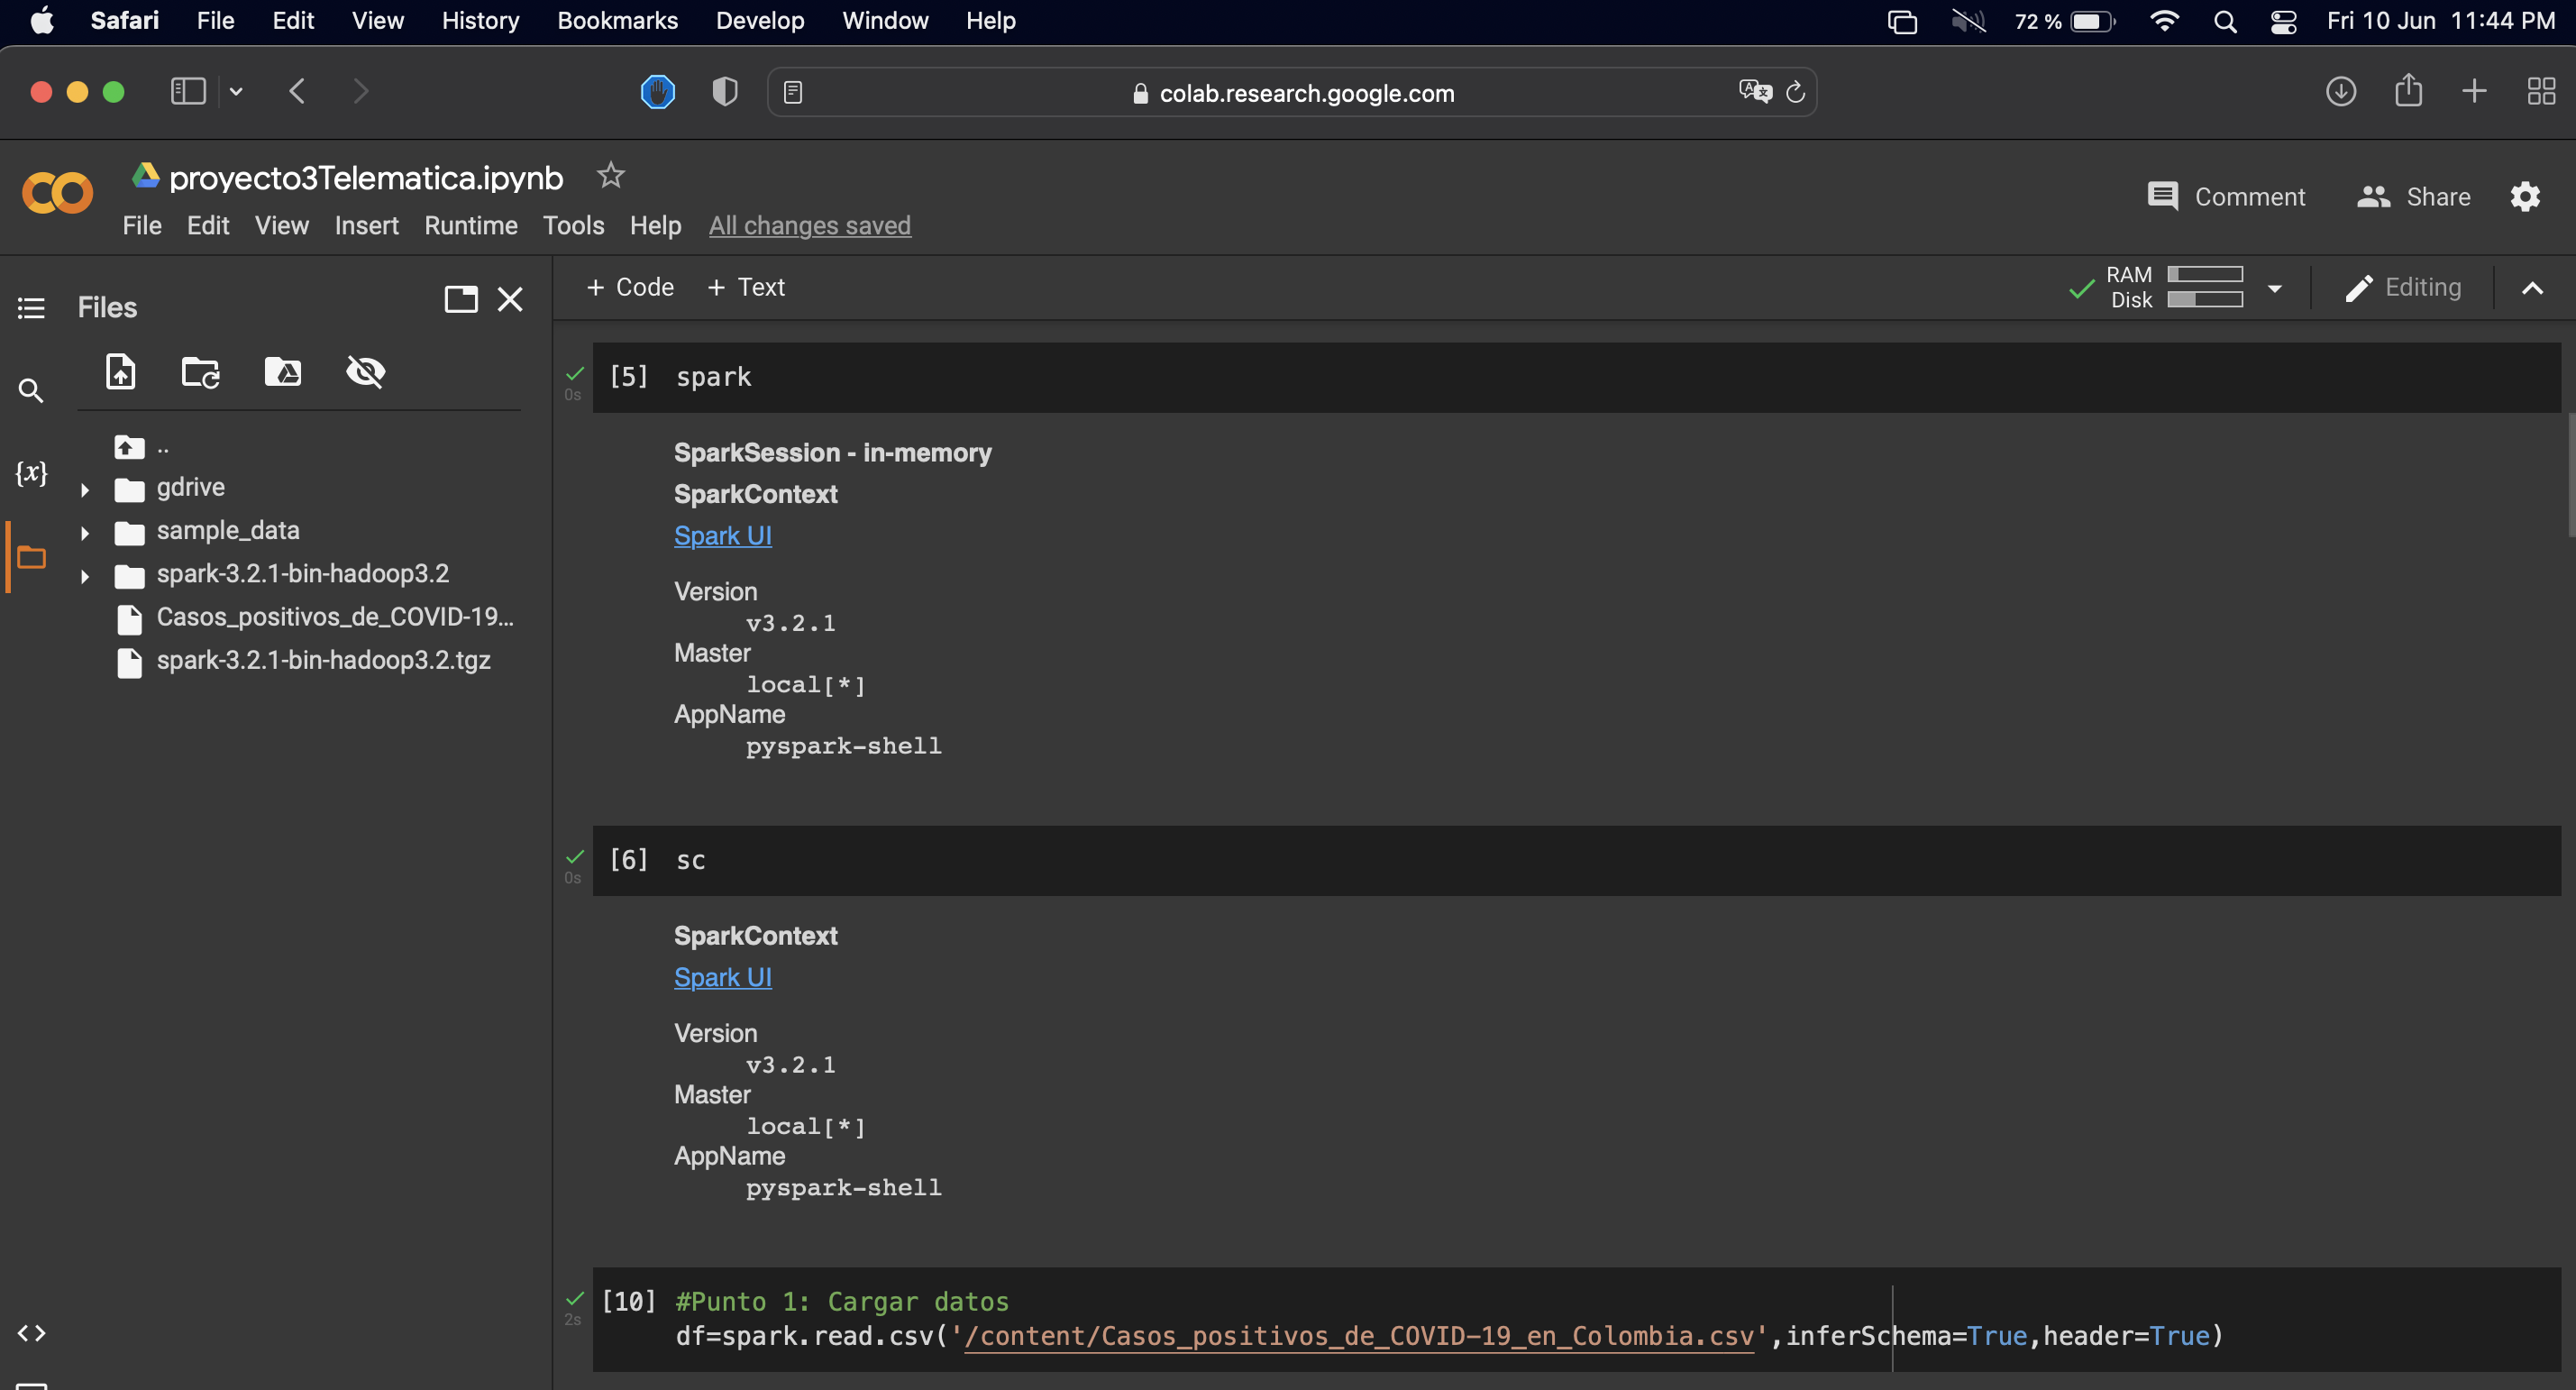Open the Runtime menu
This screenshot has width=2576, height=1390.
[x=471, y=225]
